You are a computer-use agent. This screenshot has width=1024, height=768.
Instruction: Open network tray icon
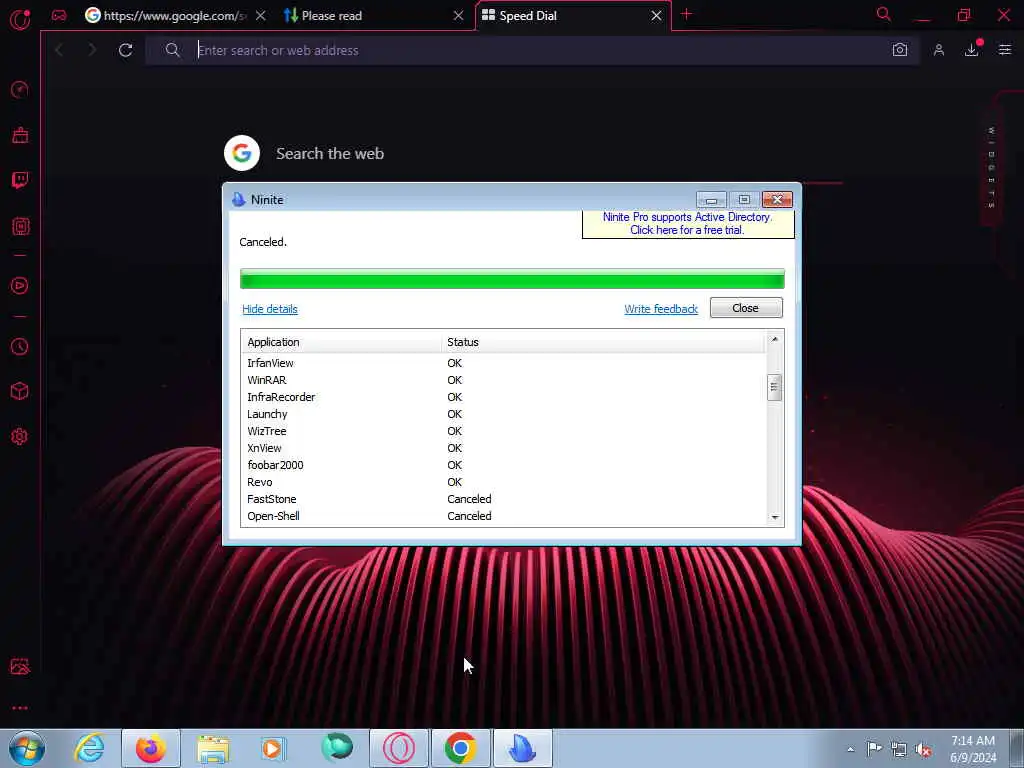point(899,750)
